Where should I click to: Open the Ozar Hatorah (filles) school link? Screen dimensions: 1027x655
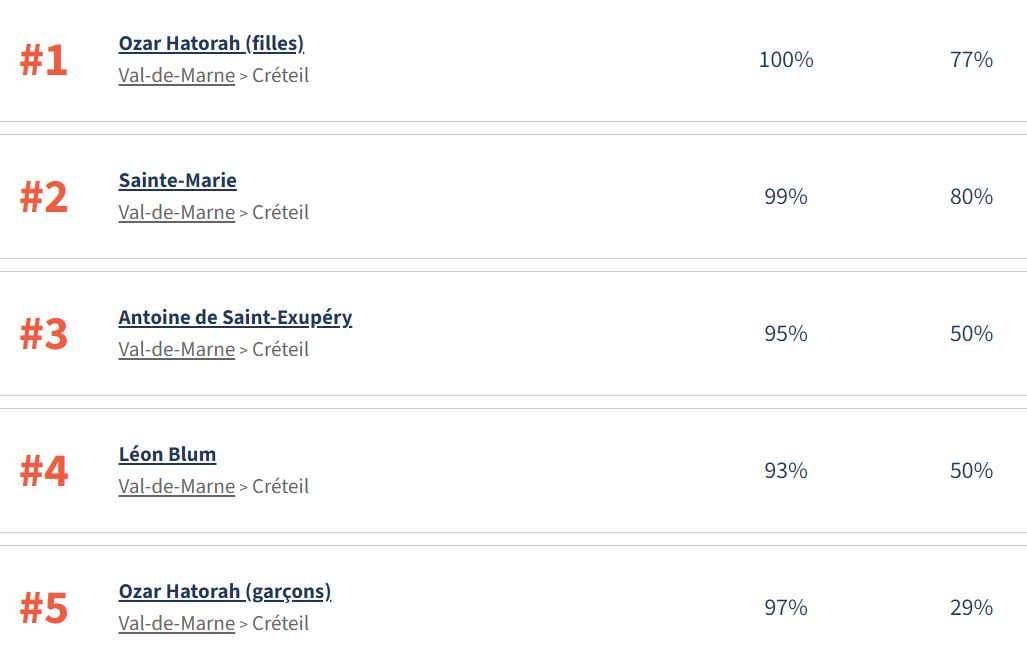click(211, 43)
